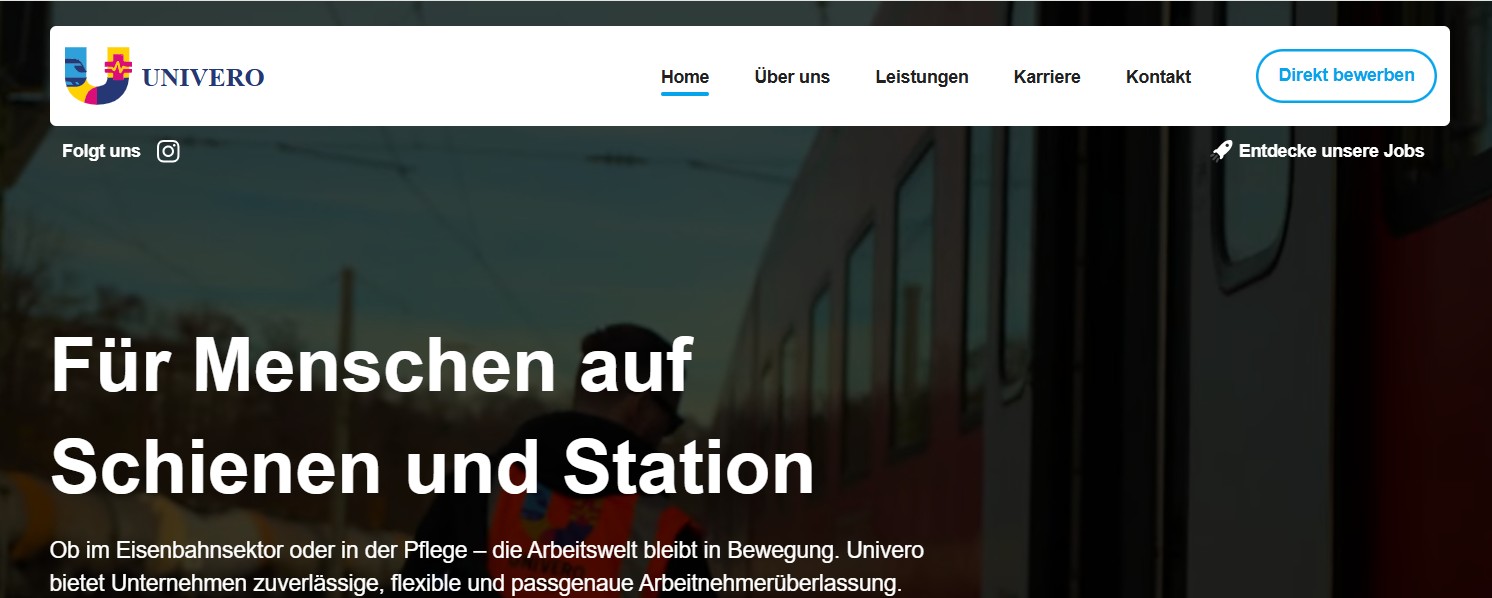Open the Karriere page

[x=1047, y=76]
